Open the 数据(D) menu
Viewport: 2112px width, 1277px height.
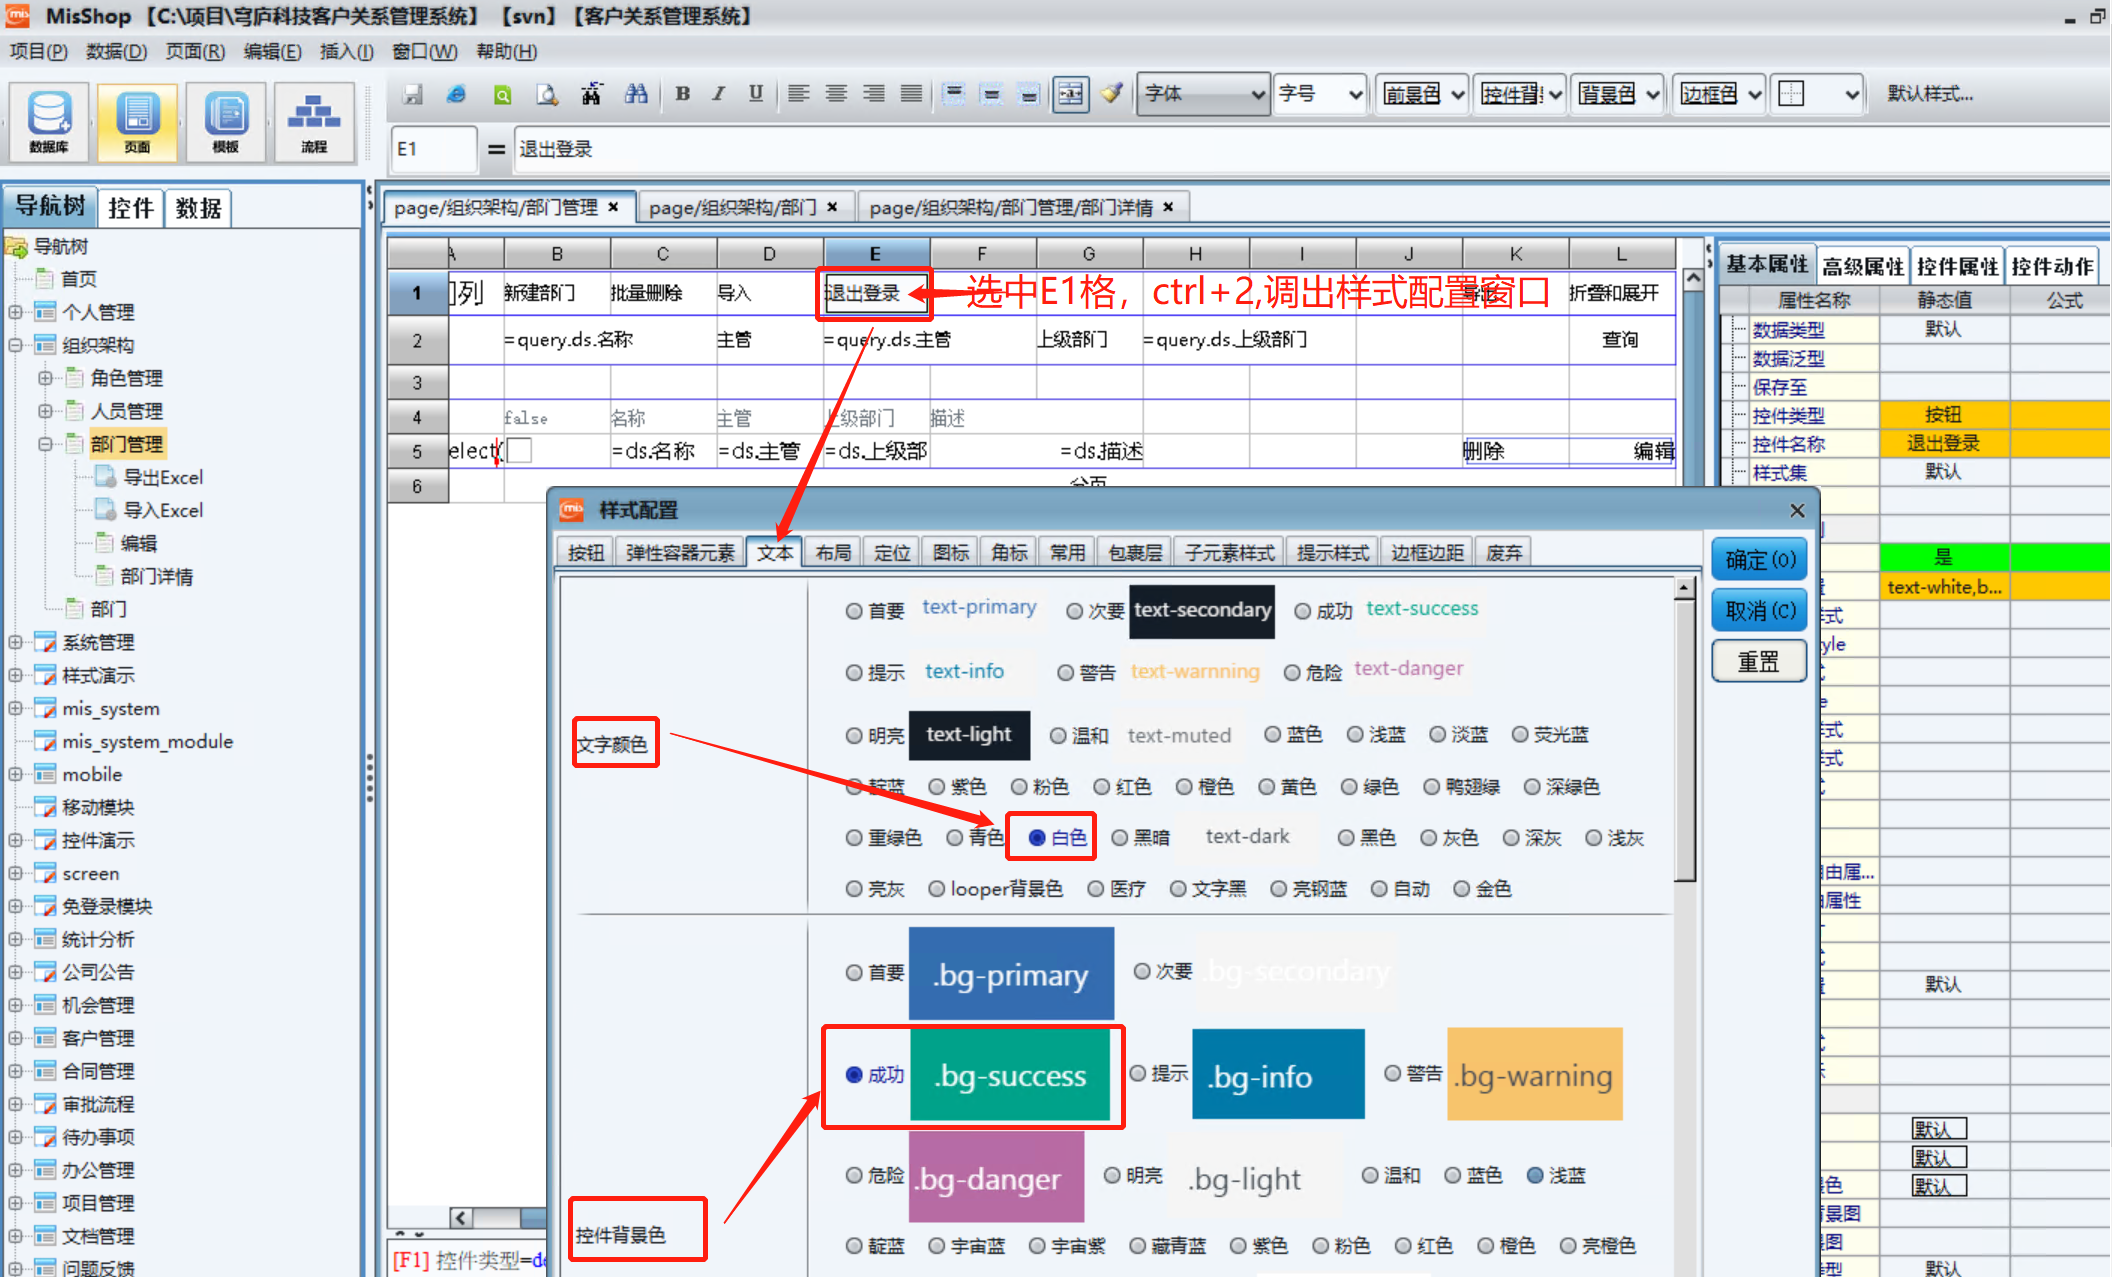[x=116, y=51]
